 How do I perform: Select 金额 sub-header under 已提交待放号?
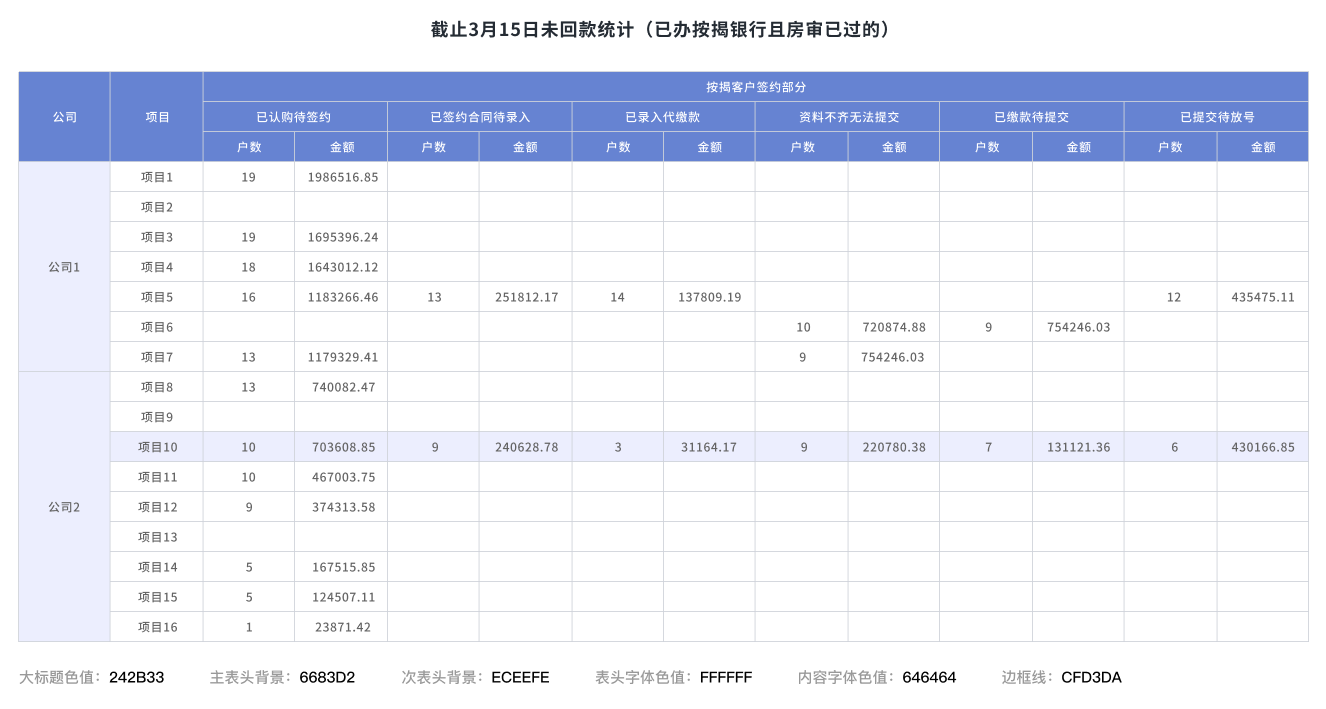(x=1263, y=147)
